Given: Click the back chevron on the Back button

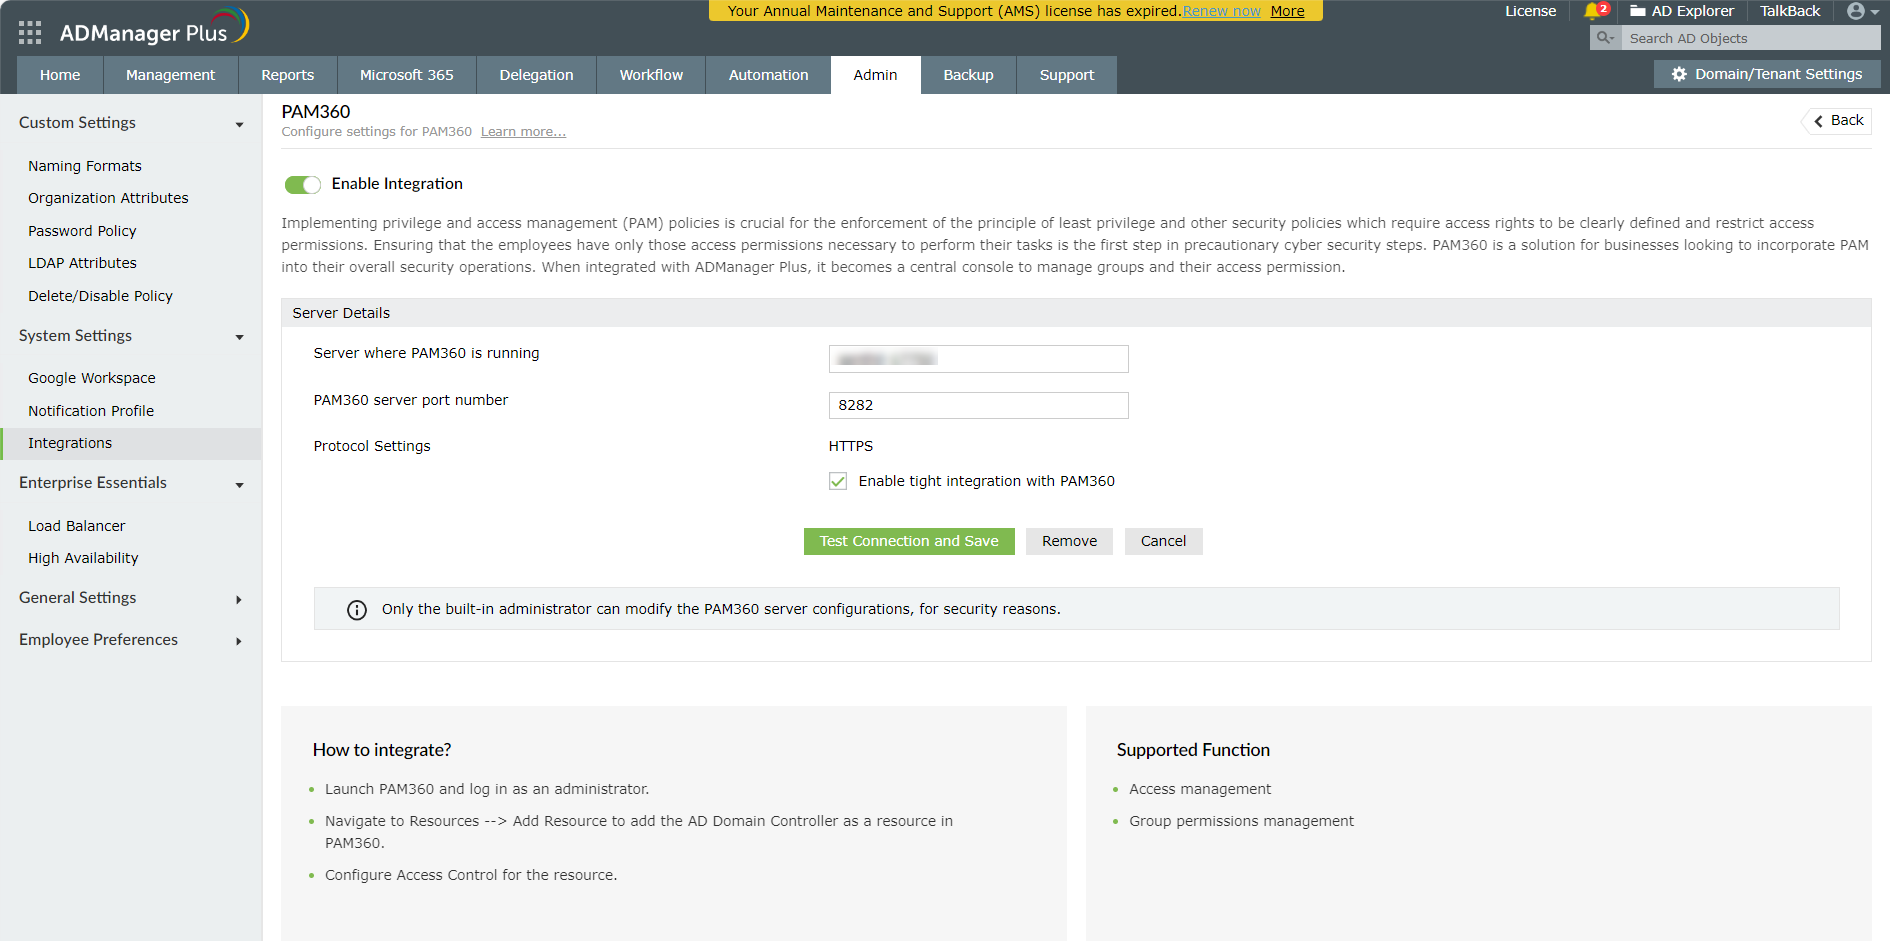Looking at the screenshot, I should point(1817,120).
